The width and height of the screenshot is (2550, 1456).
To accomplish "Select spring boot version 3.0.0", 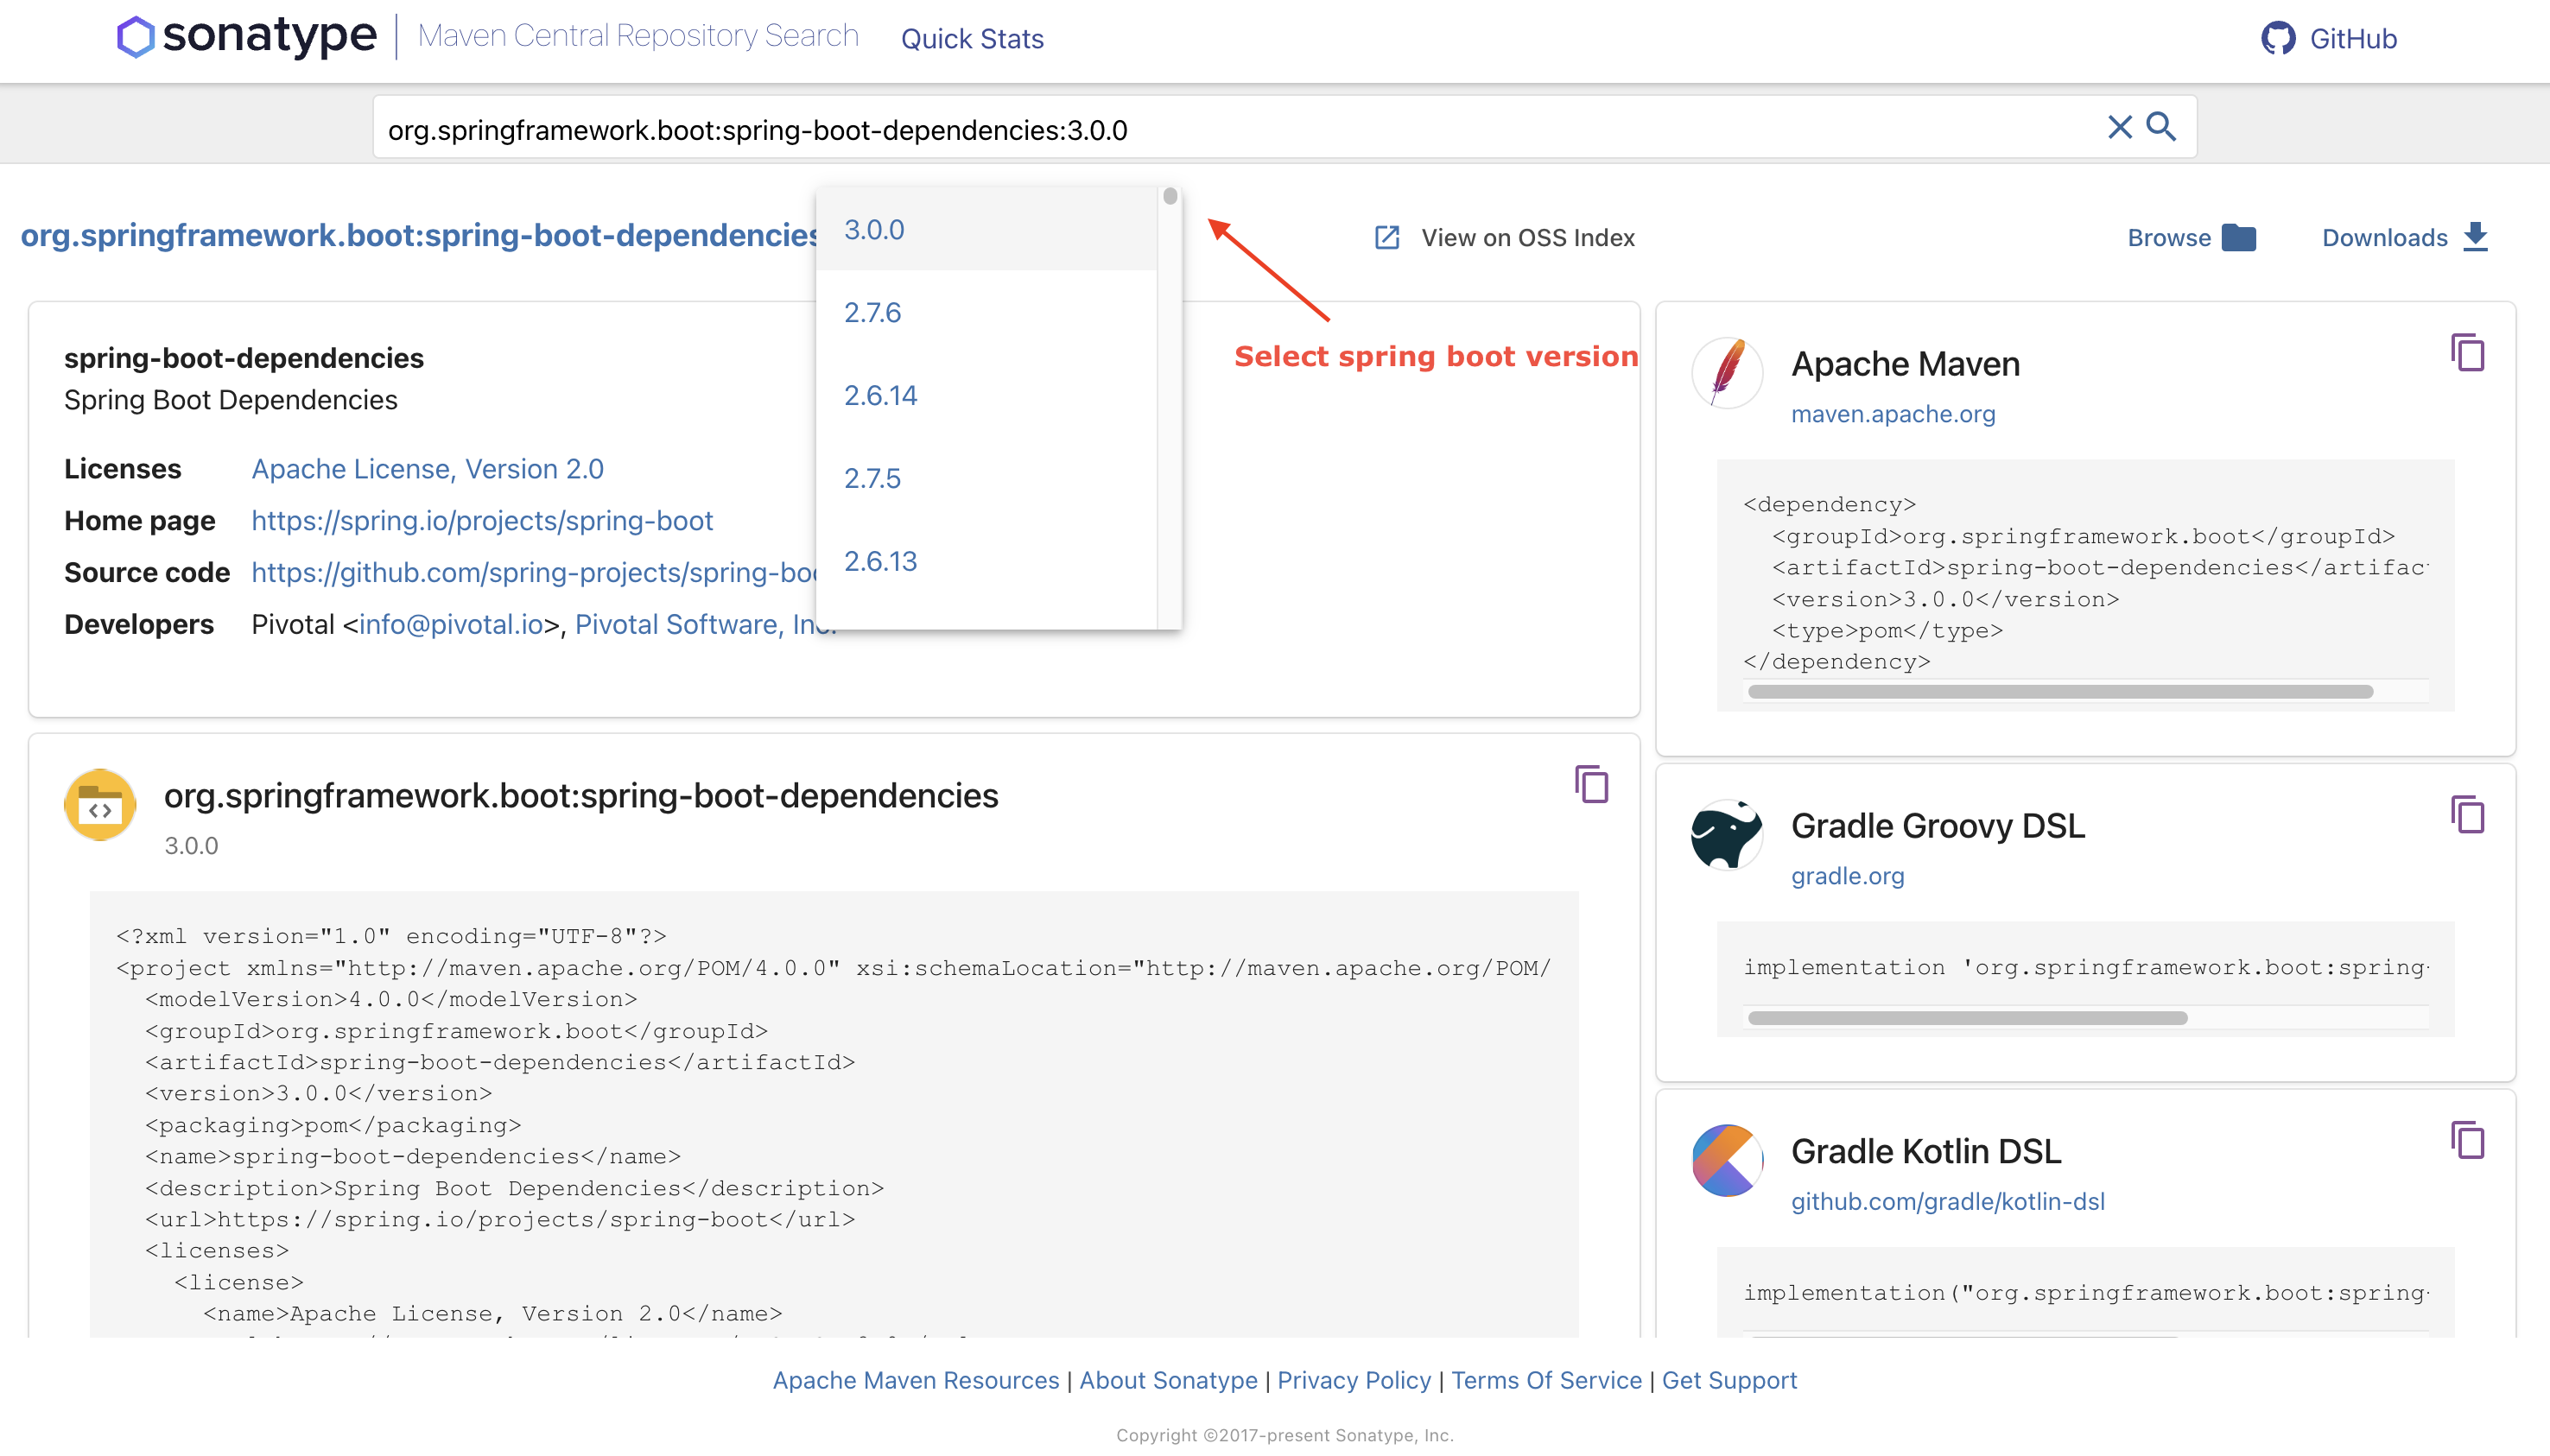I will [x=874, y=229].
